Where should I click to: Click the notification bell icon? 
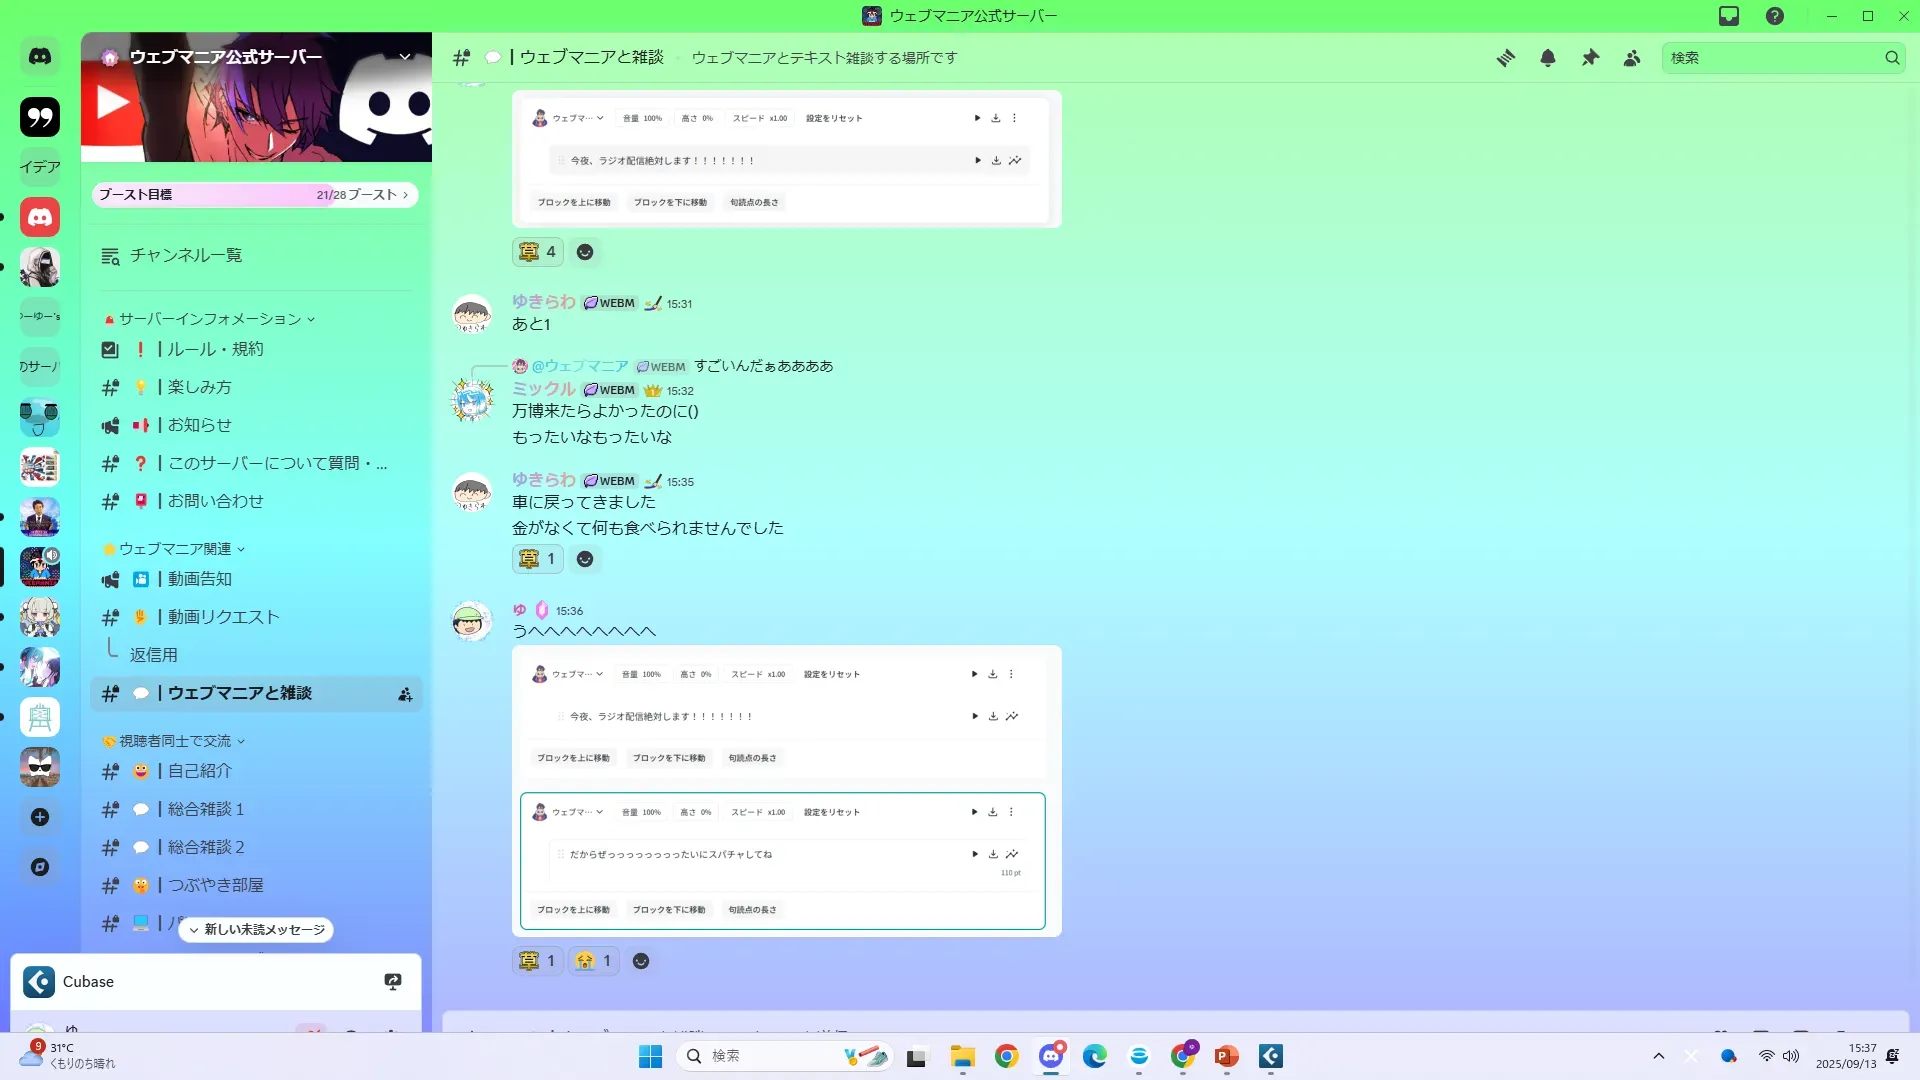[1547, 58]
